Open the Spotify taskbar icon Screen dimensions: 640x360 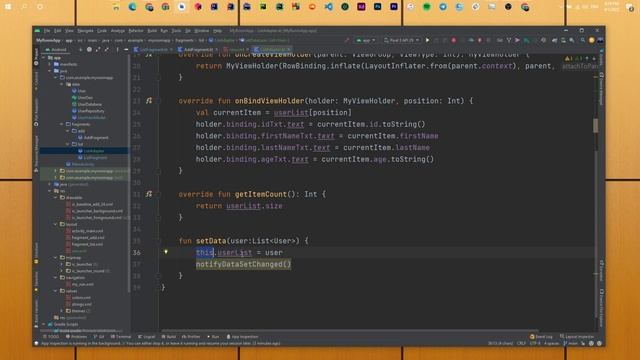[427, 7]
